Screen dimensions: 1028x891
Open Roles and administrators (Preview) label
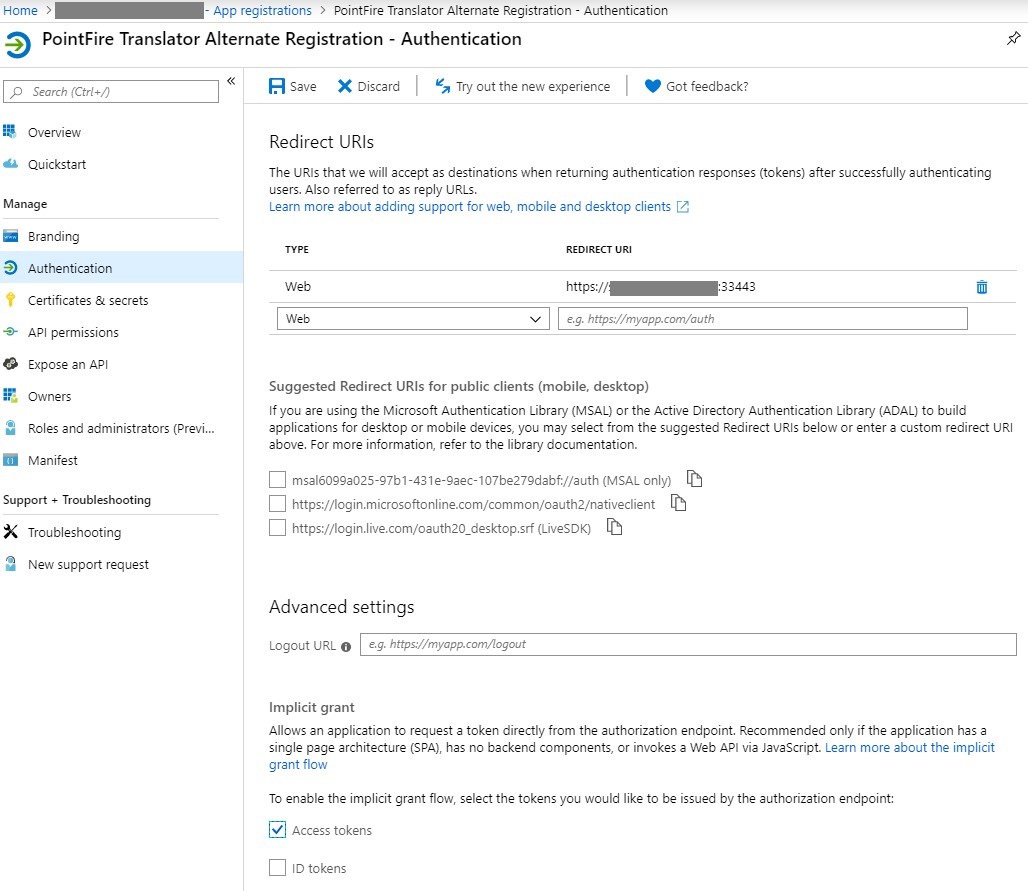click(x=121, y=429)
